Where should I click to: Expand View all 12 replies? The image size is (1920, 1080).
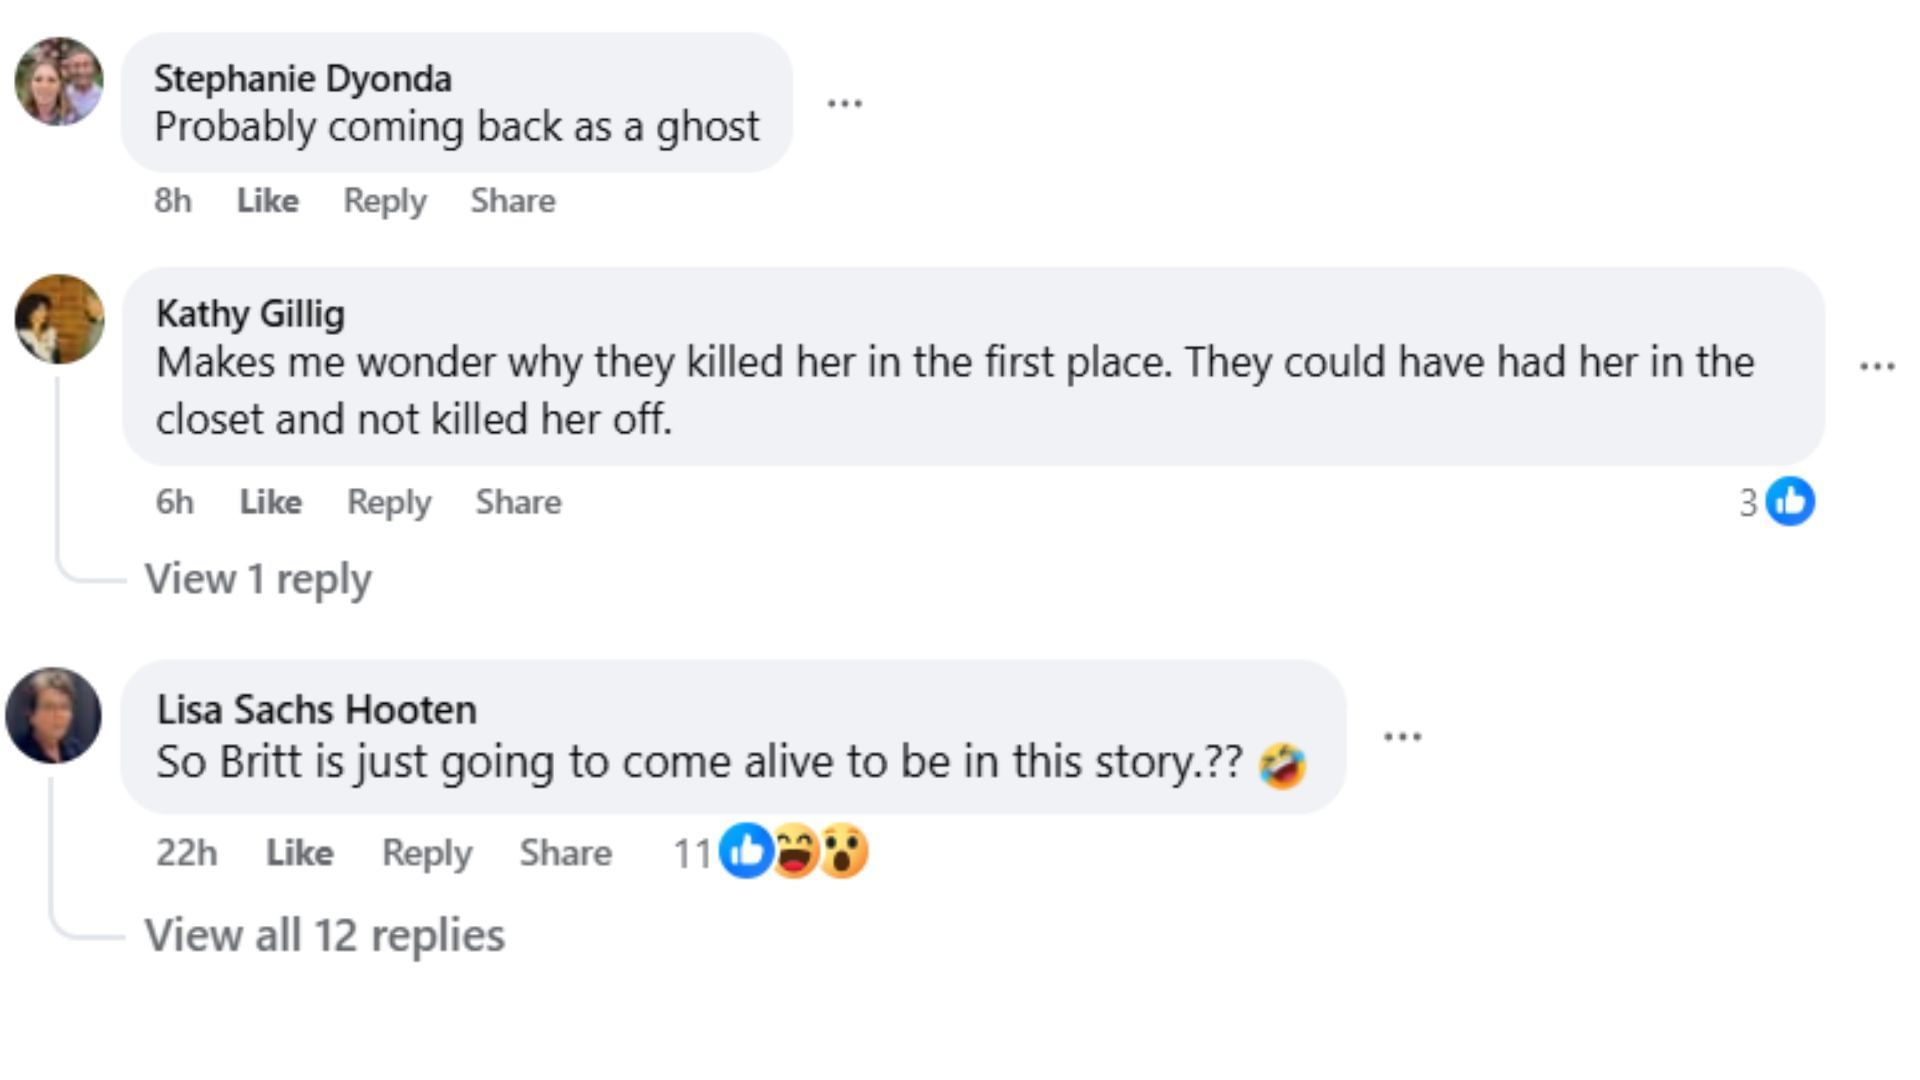[325, 936]
